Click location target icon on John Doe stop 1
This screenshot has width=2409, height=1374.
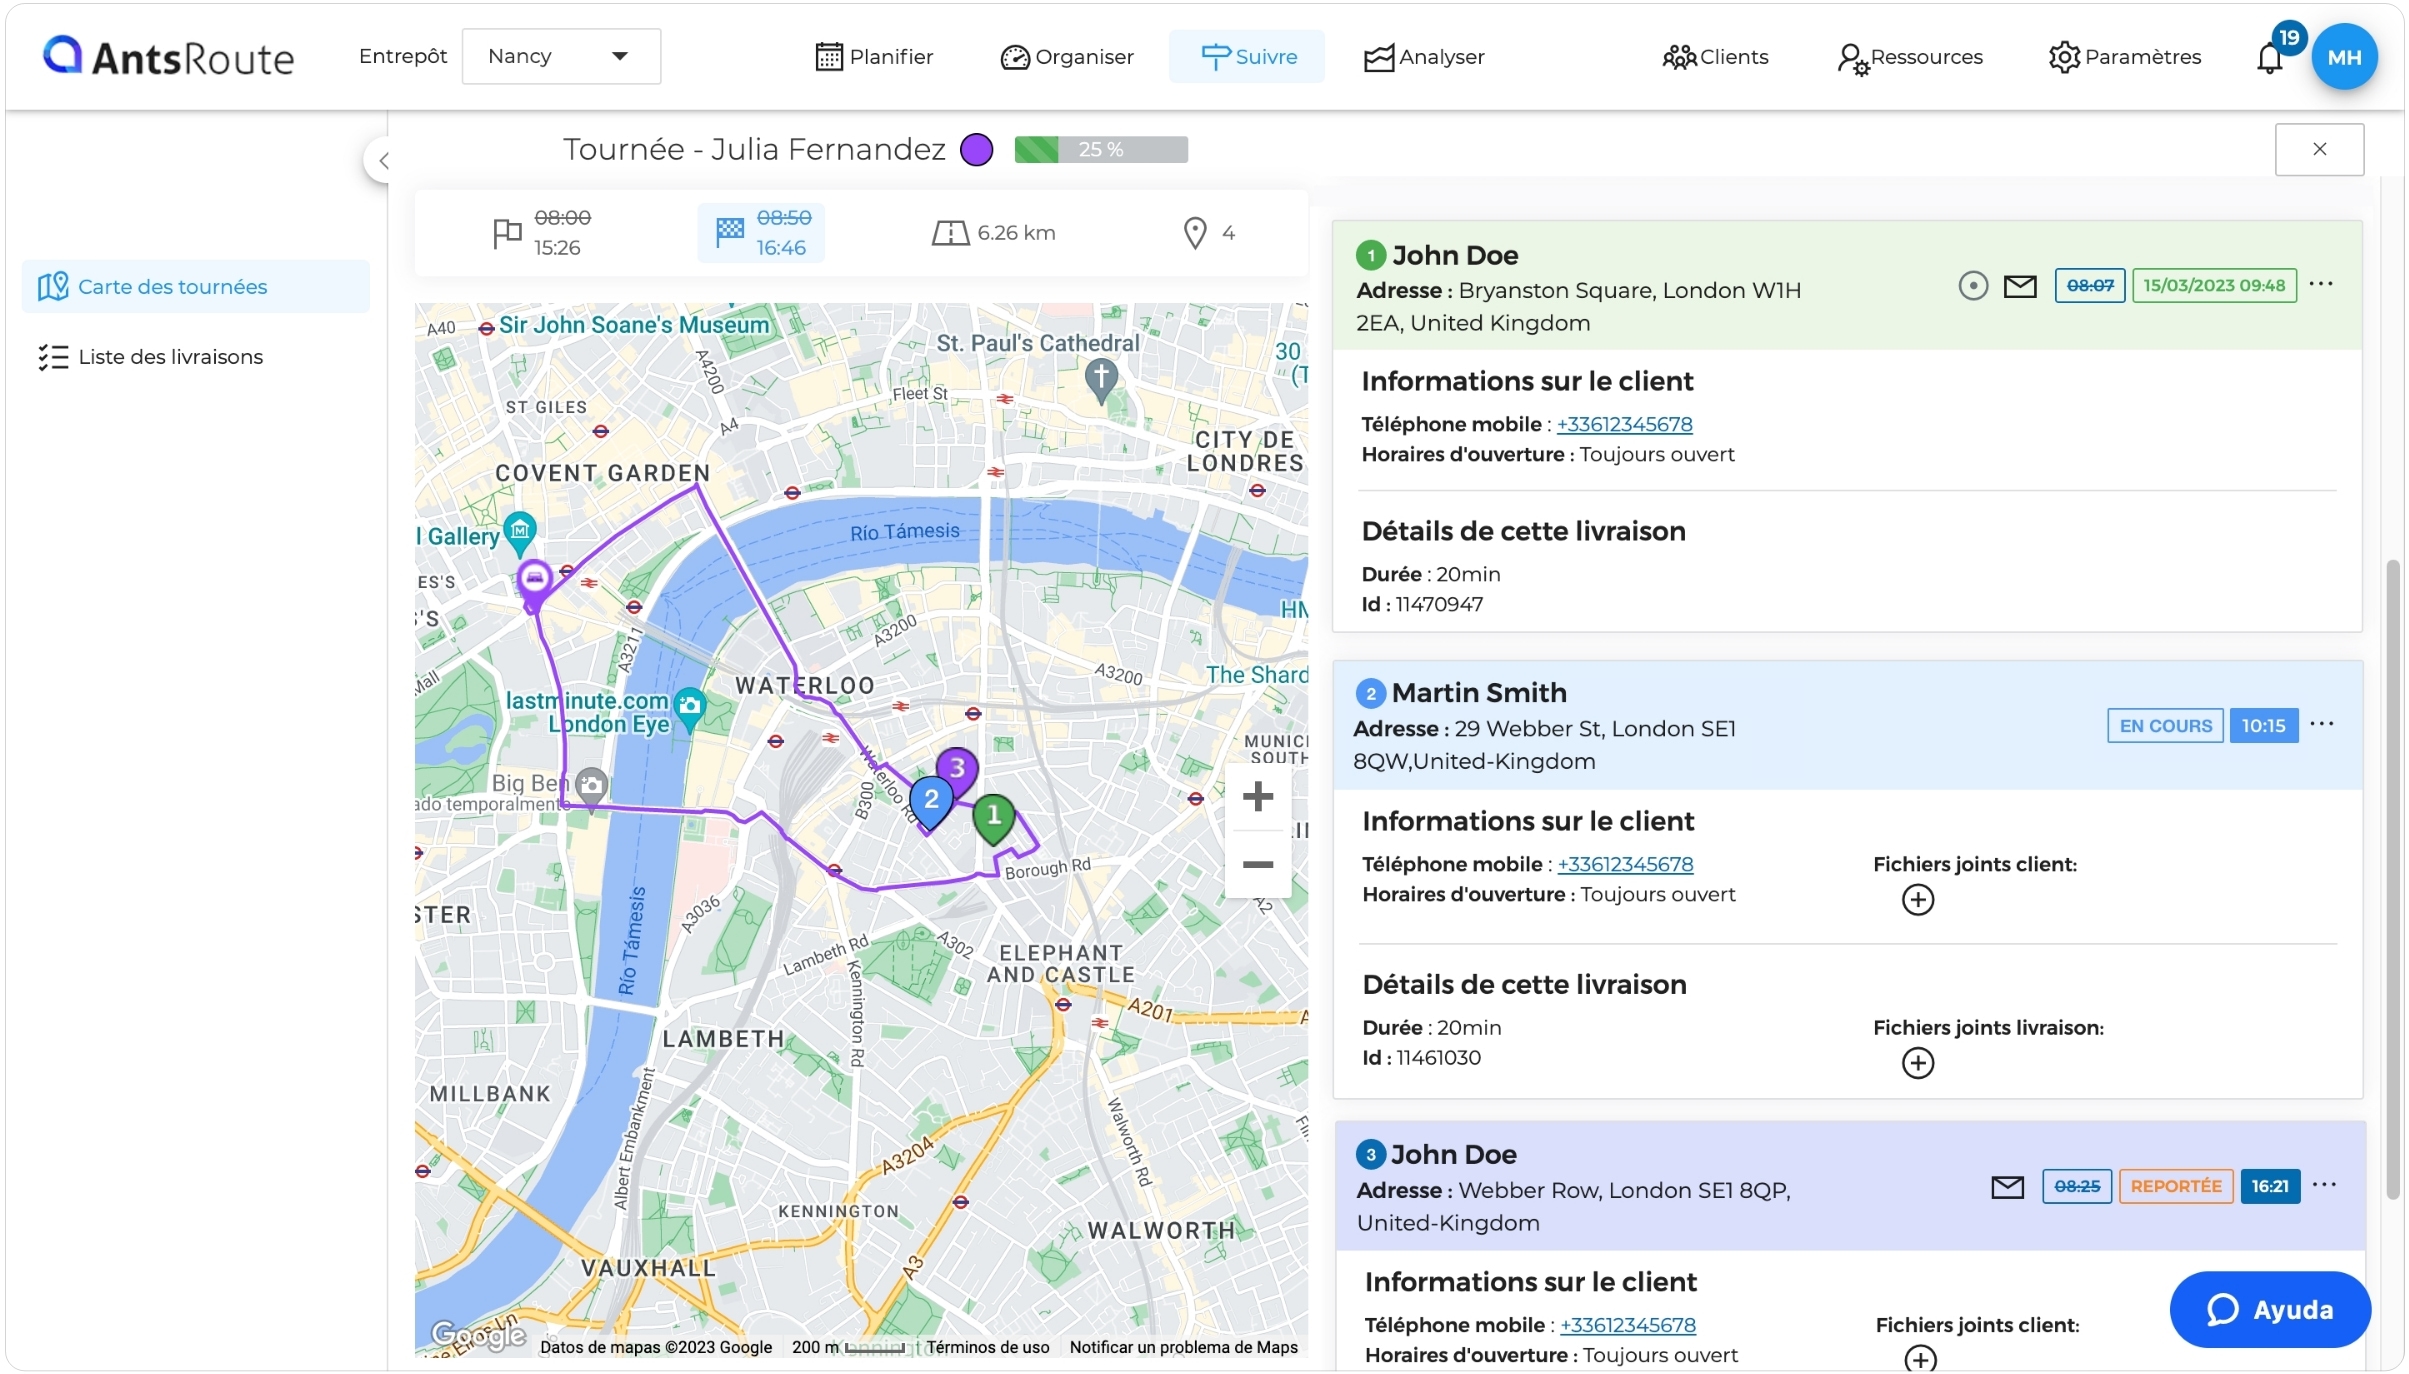[1972, 286]
